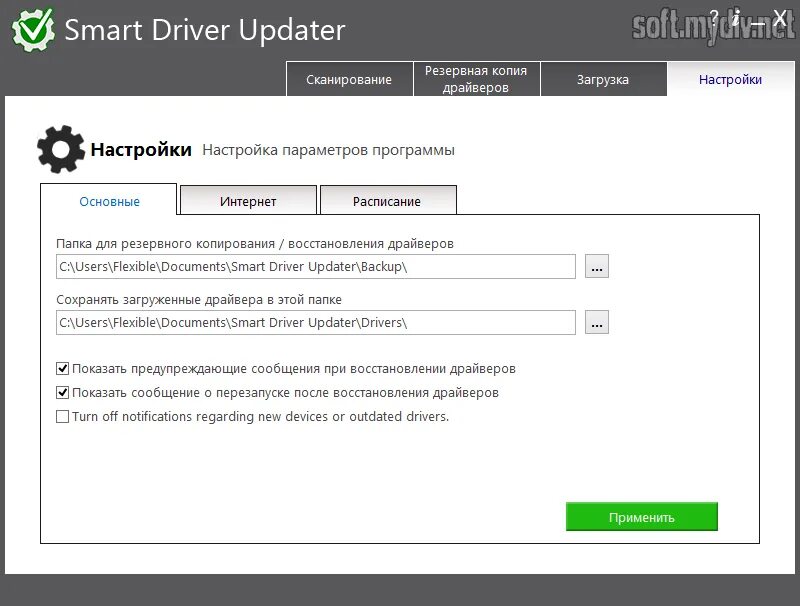Go to the Загрузка tab
Viewport: 800px width, 606px height.
(x=603, y=79)
